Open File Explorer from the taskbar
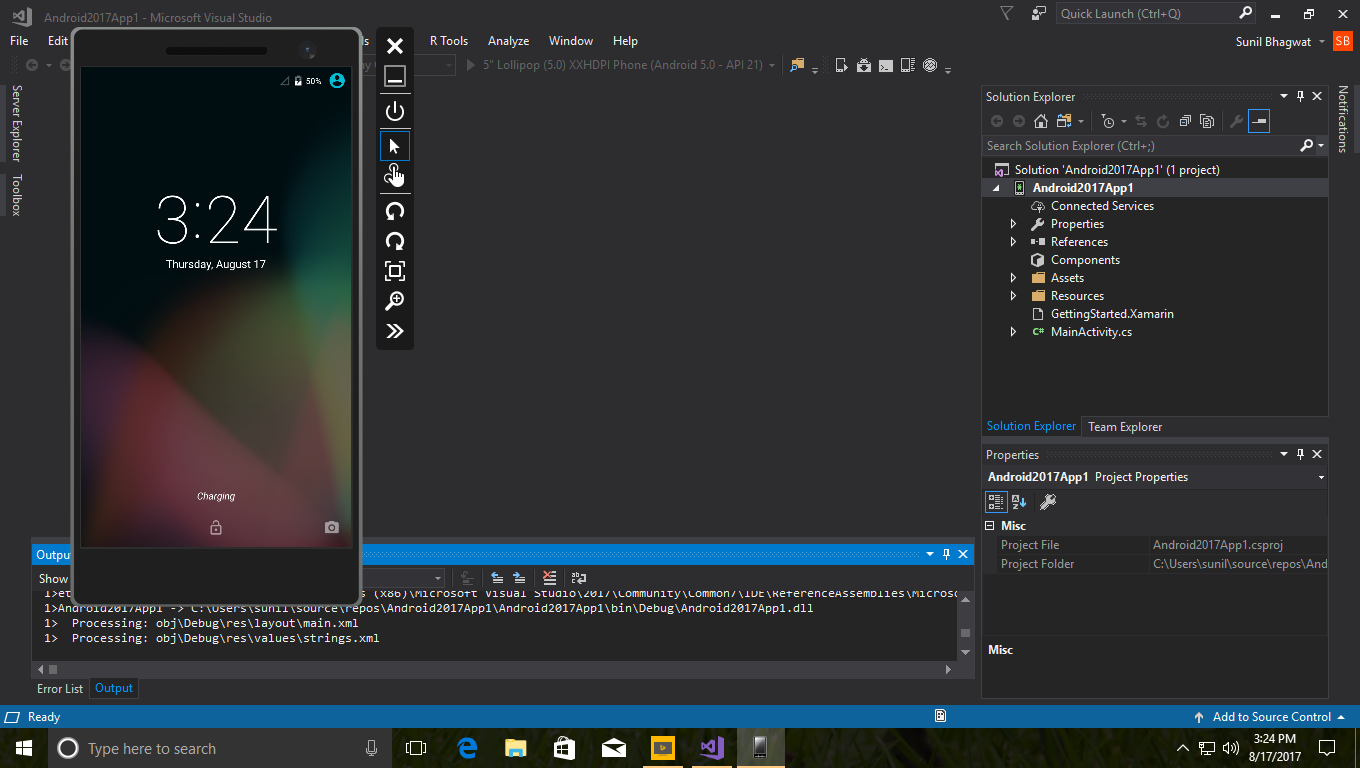The width and height of the screenshot is (1360, 768). 516,748
